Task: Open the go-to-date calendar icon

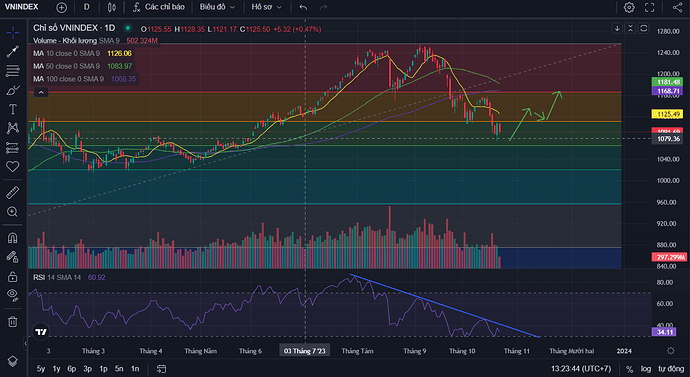Action: 161,369
